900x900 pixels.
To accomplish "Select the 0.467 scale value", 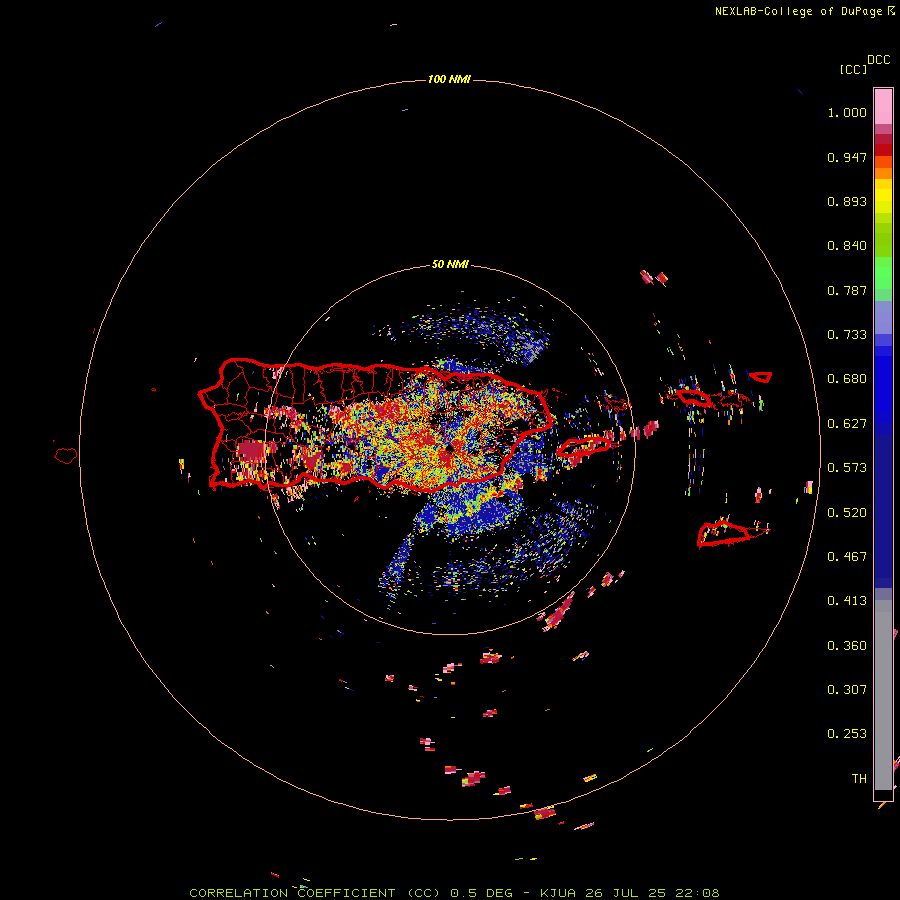I will click(847, 557).
